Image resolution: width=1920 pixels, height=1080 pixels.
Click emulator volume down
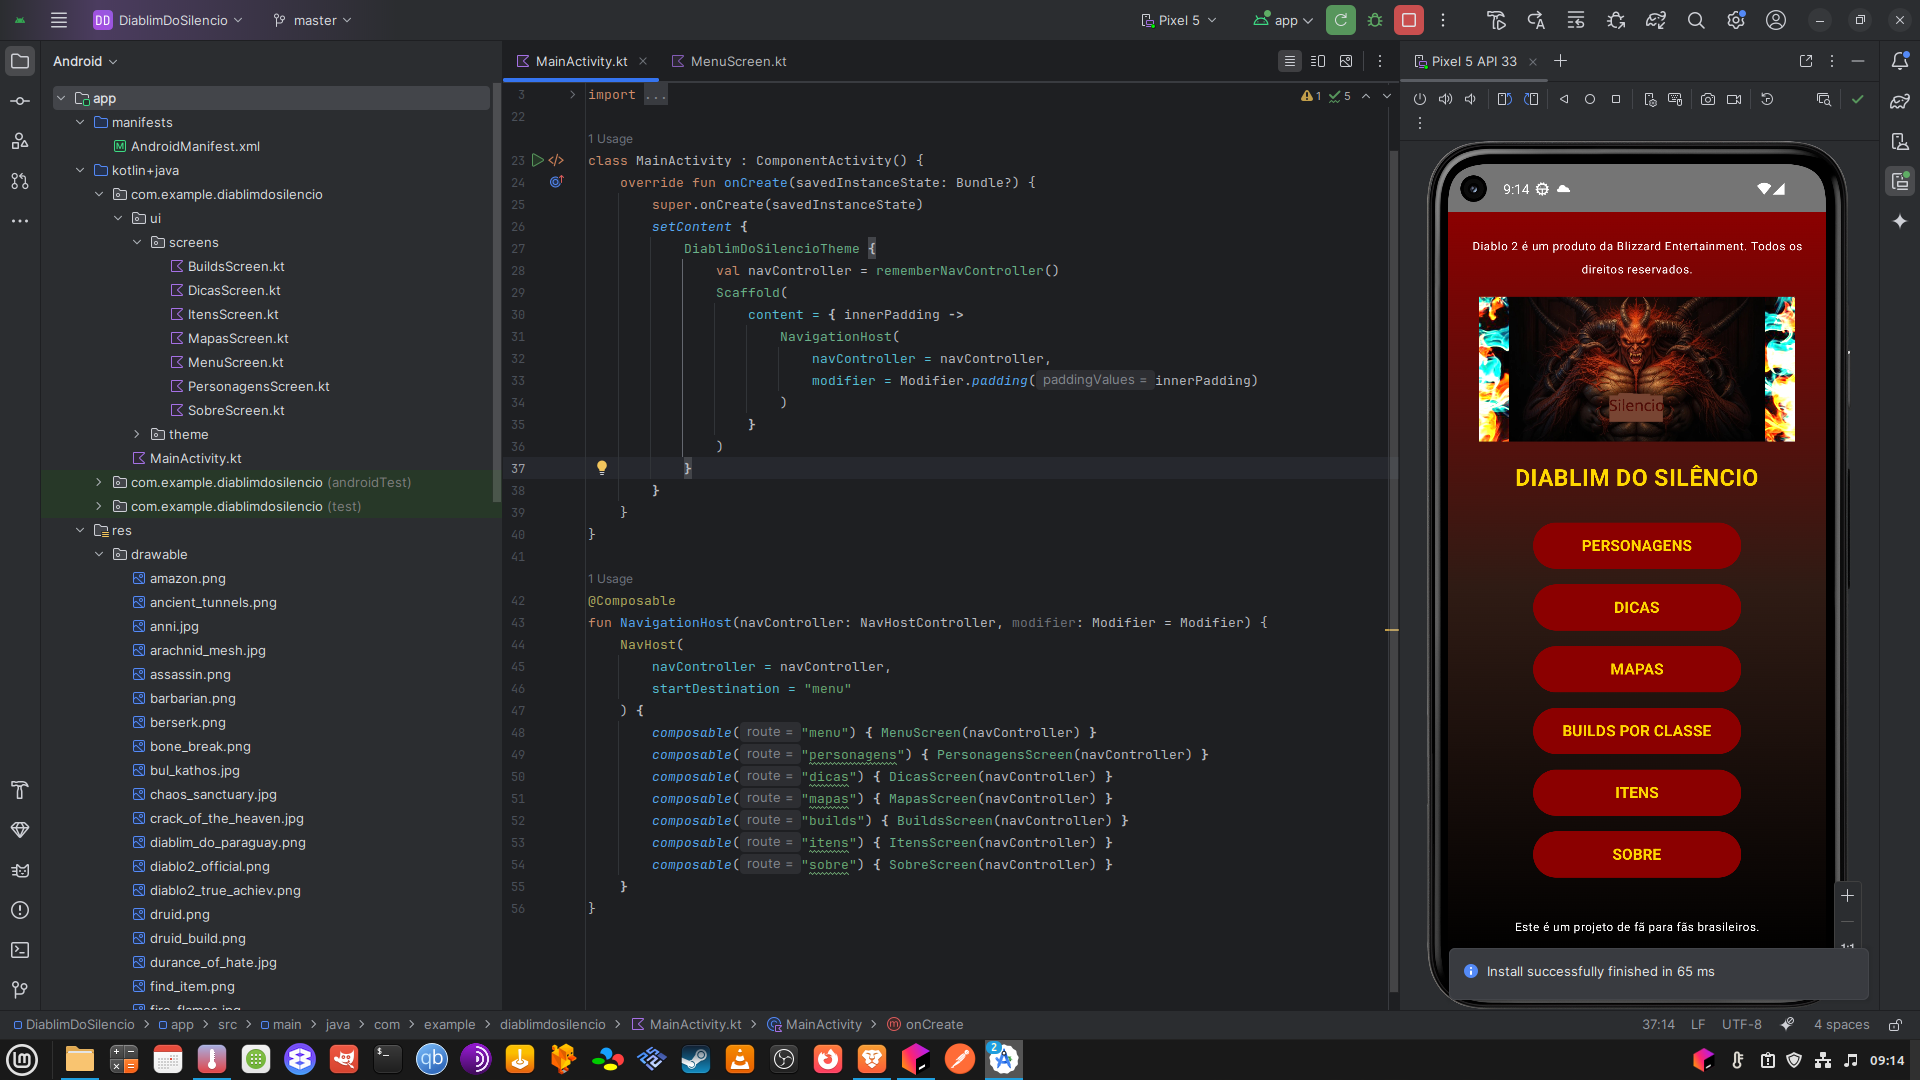(x=1470, y=99)
